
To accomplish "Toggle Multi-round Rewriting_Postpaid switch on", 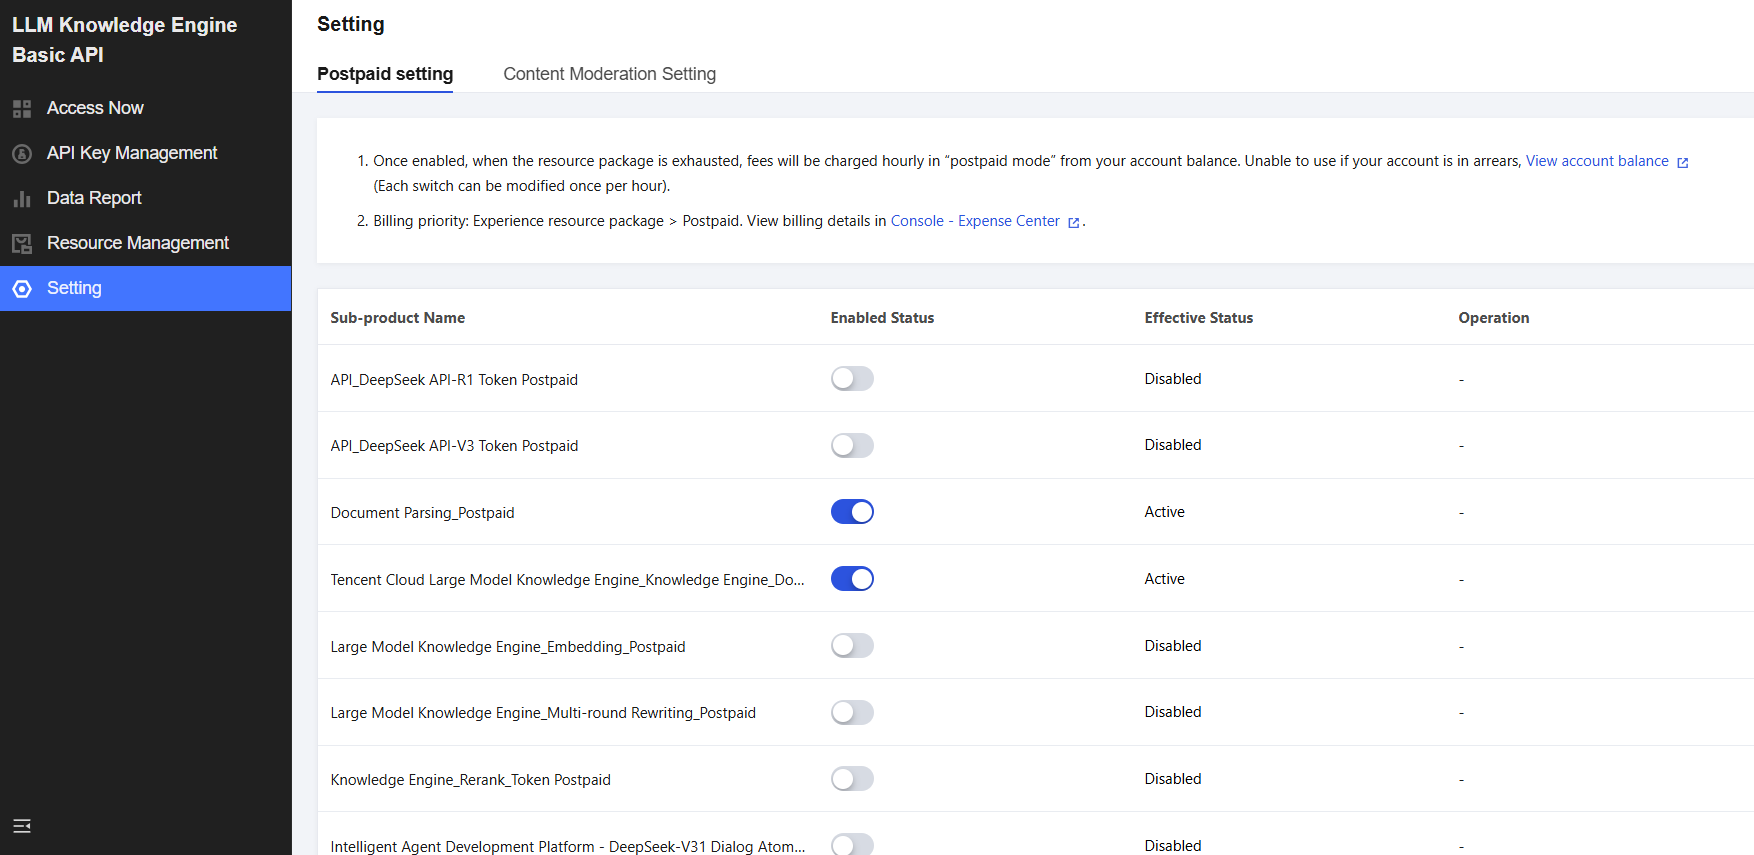I will (852, 712).
